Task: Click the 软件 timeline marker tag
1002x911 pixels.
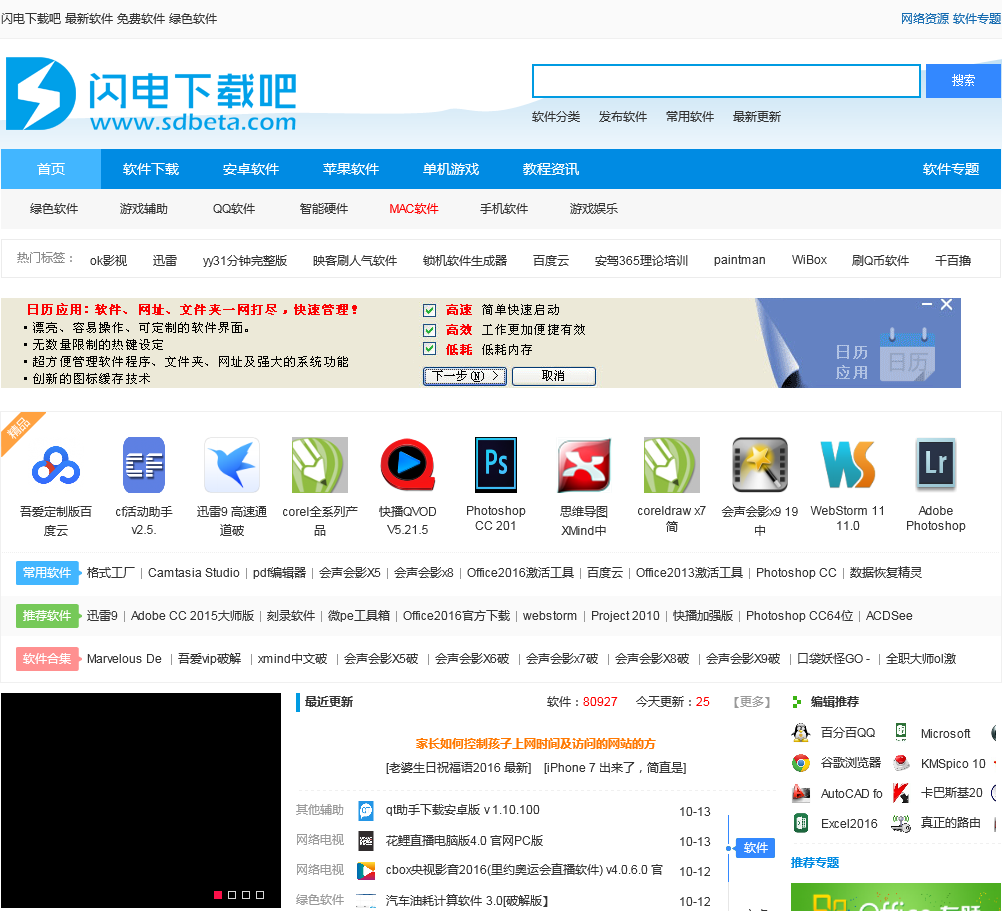Action: pos(755,848)
